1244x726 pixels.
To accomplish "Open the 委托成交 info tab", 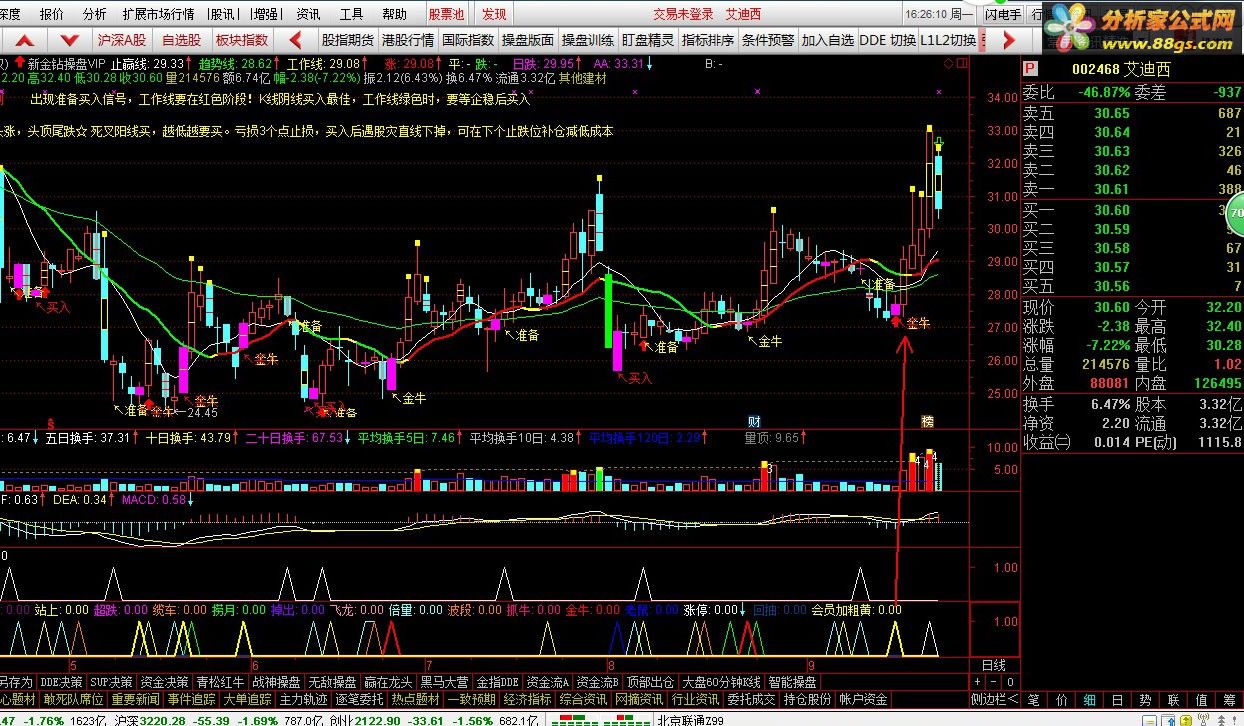I will coord(751,699).
